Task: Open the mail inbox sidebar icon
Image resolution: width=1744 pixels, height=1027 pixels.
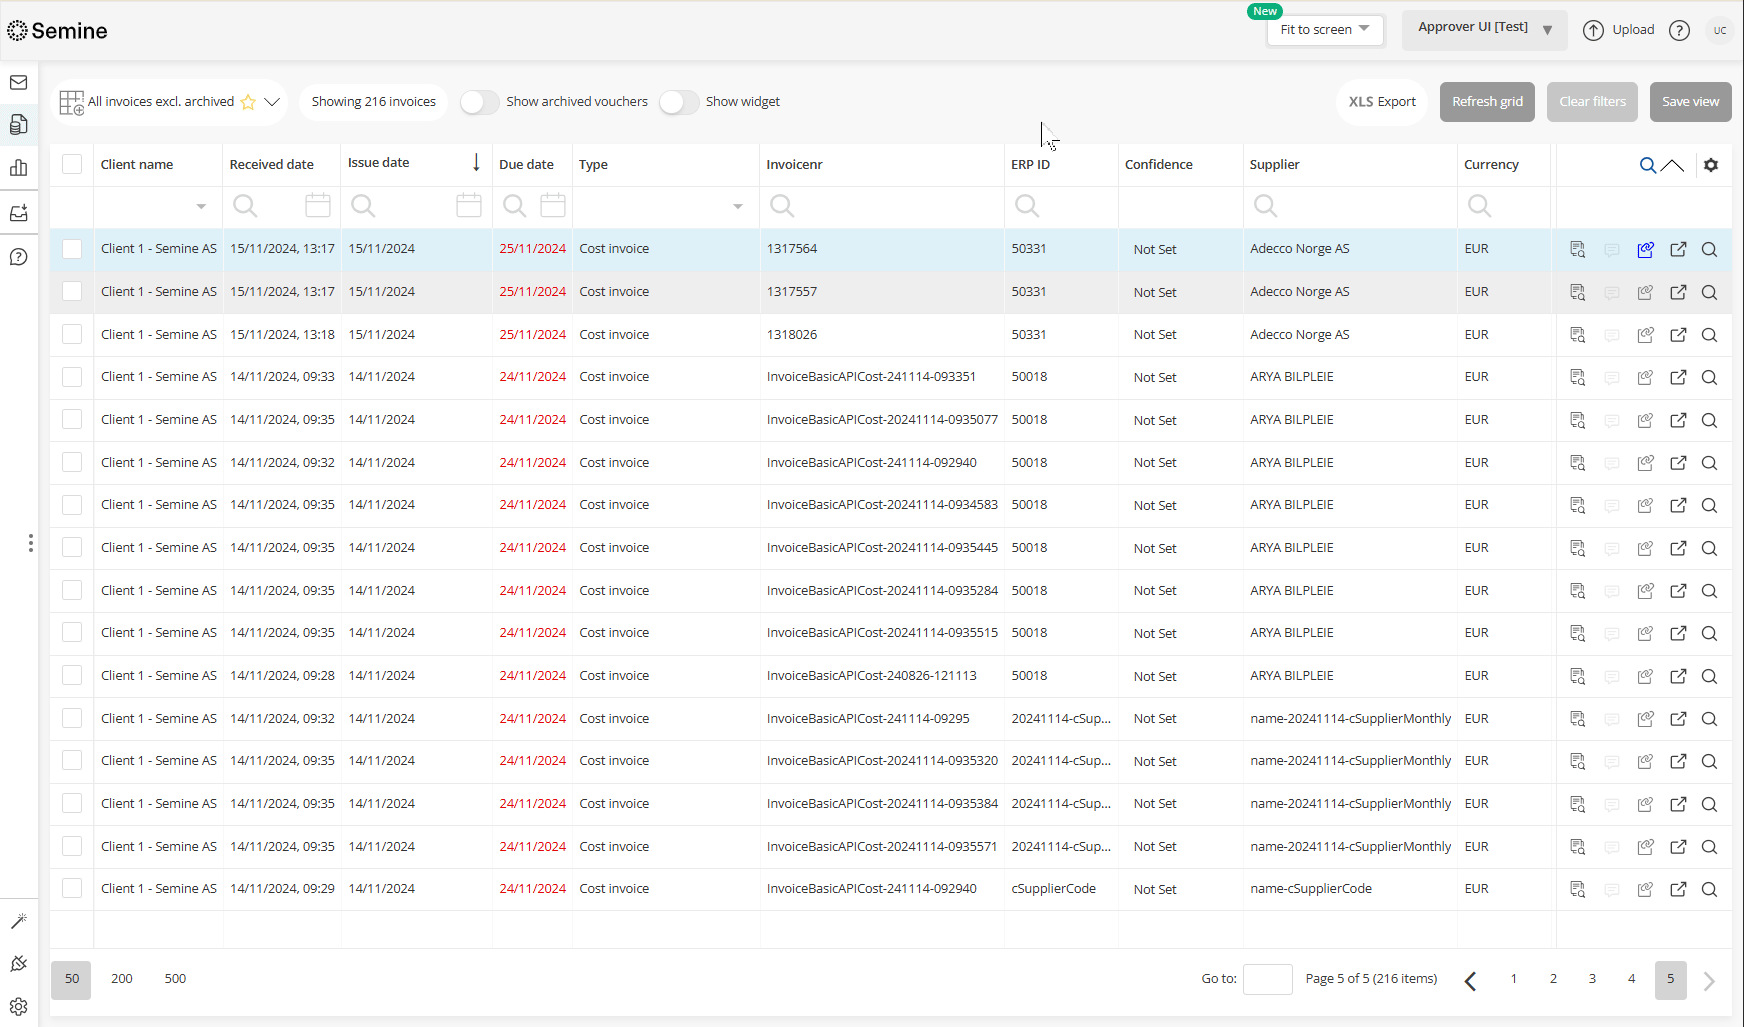Action: coord(18,83)
